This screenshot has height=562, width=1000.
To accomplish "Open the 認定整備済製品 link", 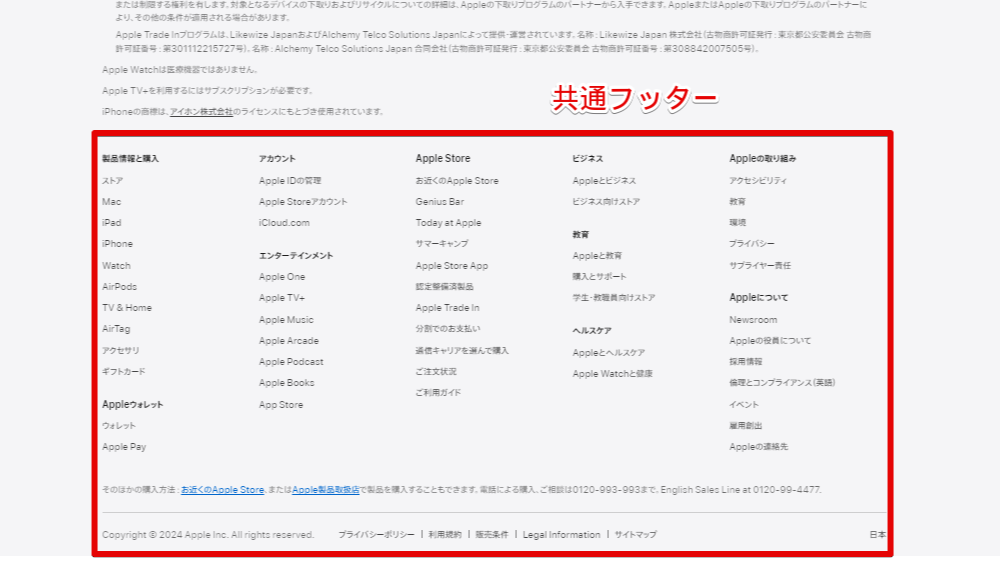I will tap(445, 286).
